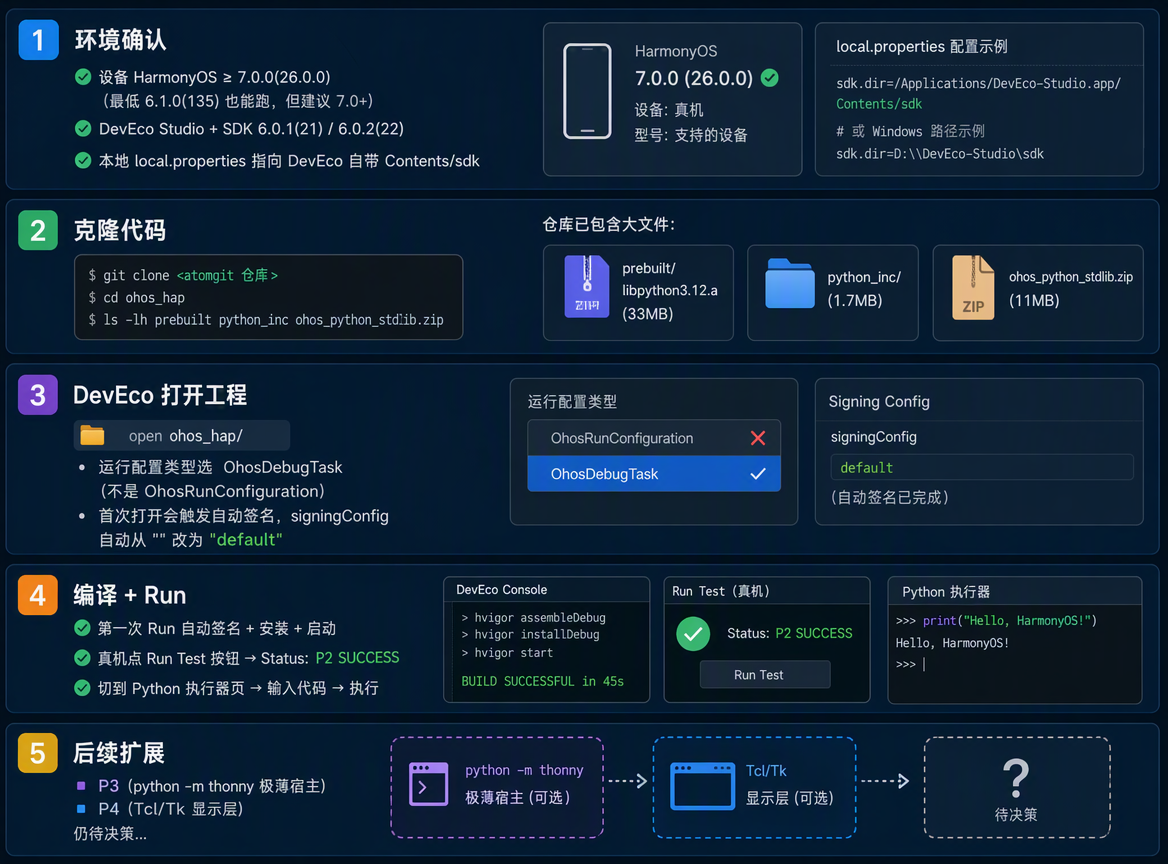
Task: Click 仓库已包含大文件: label
Action: tap(609, 224)
